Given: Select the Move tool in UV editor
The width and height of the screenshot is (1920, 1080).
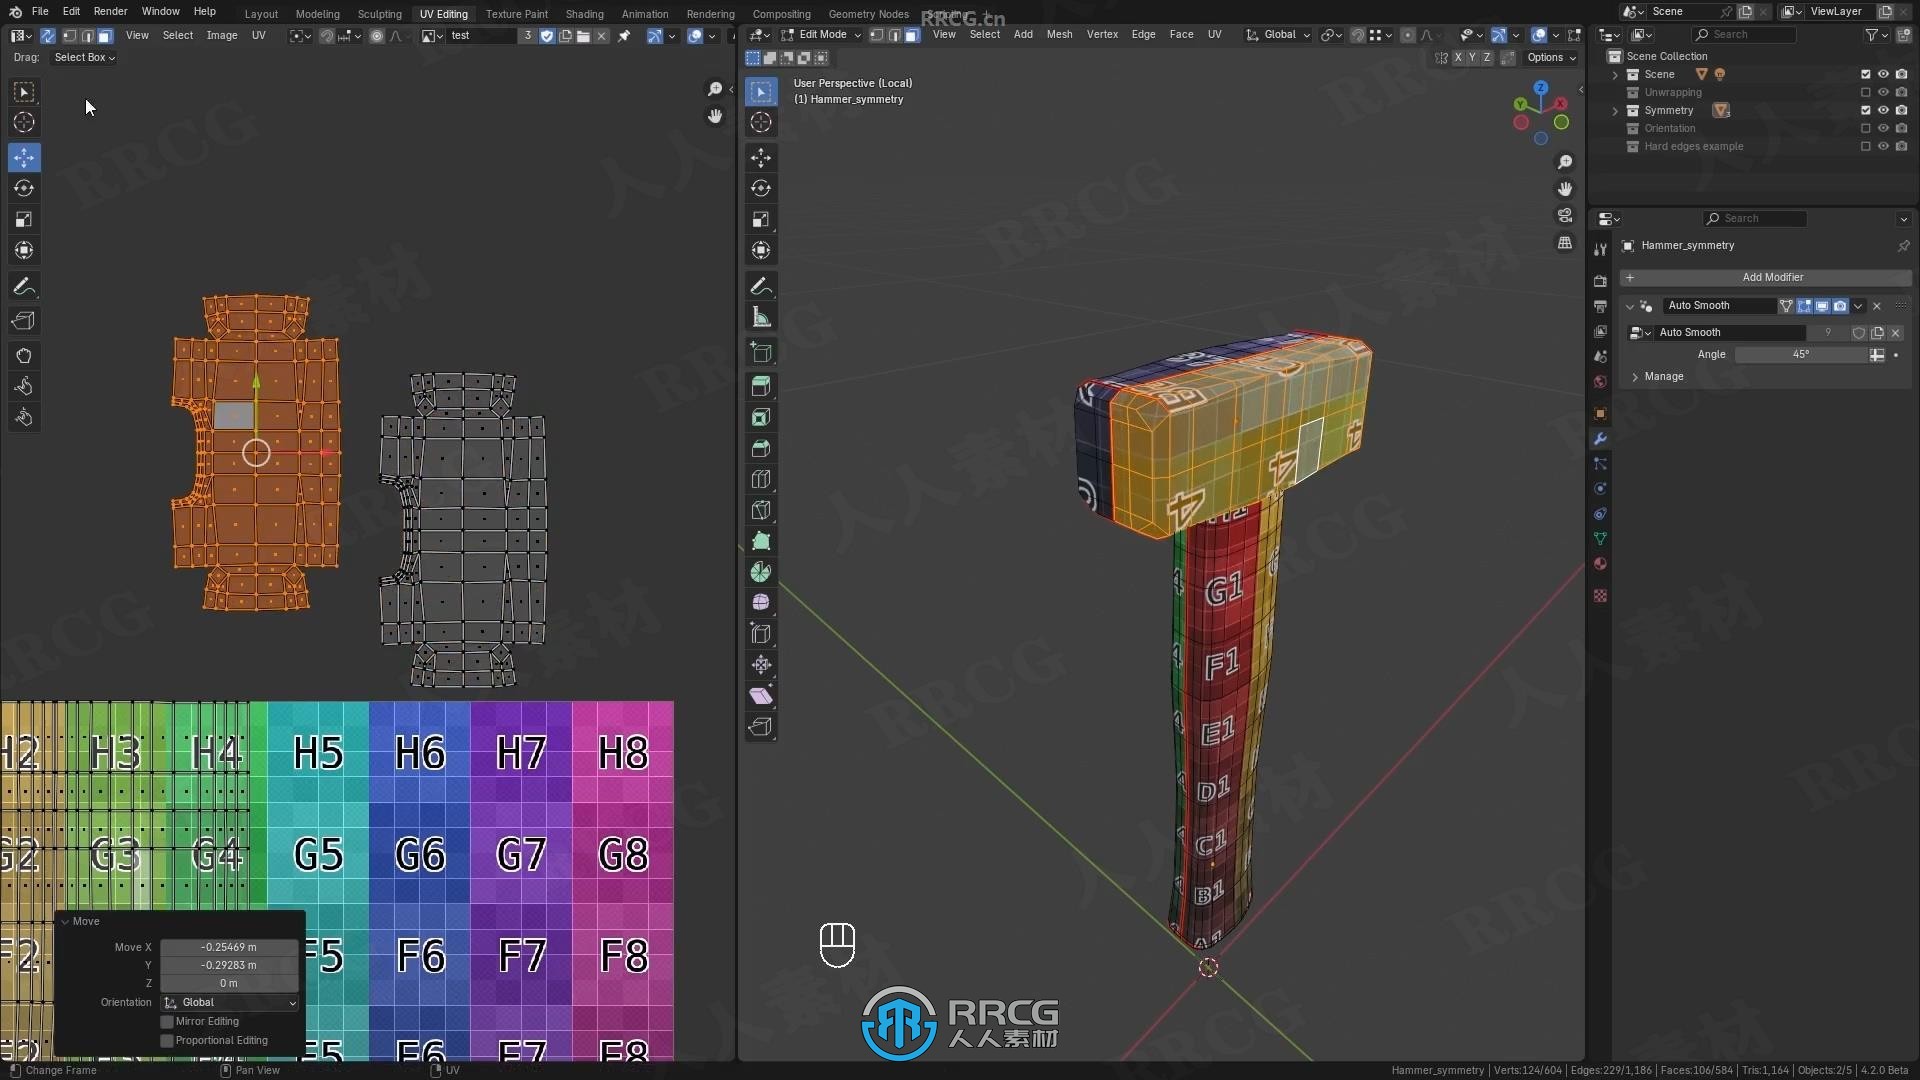Looking at the screenshot, I should (24, 157).
